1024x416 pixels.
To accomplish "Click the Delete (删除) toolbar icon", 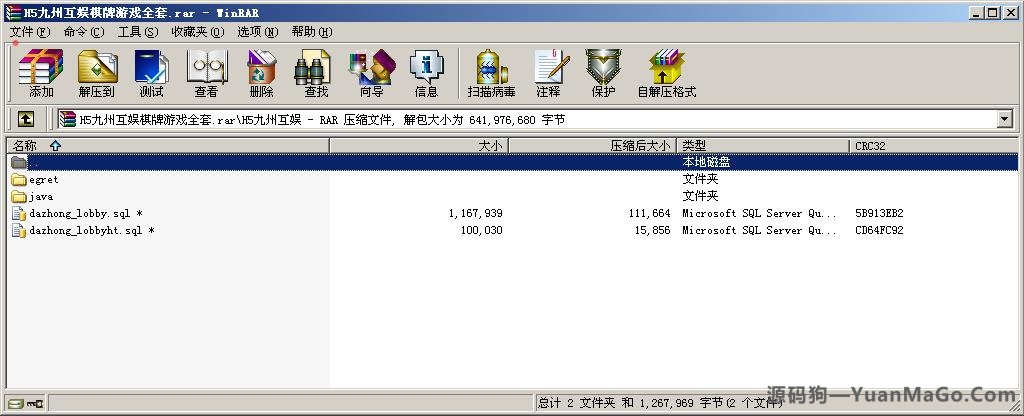I will (x=261, y=72).
